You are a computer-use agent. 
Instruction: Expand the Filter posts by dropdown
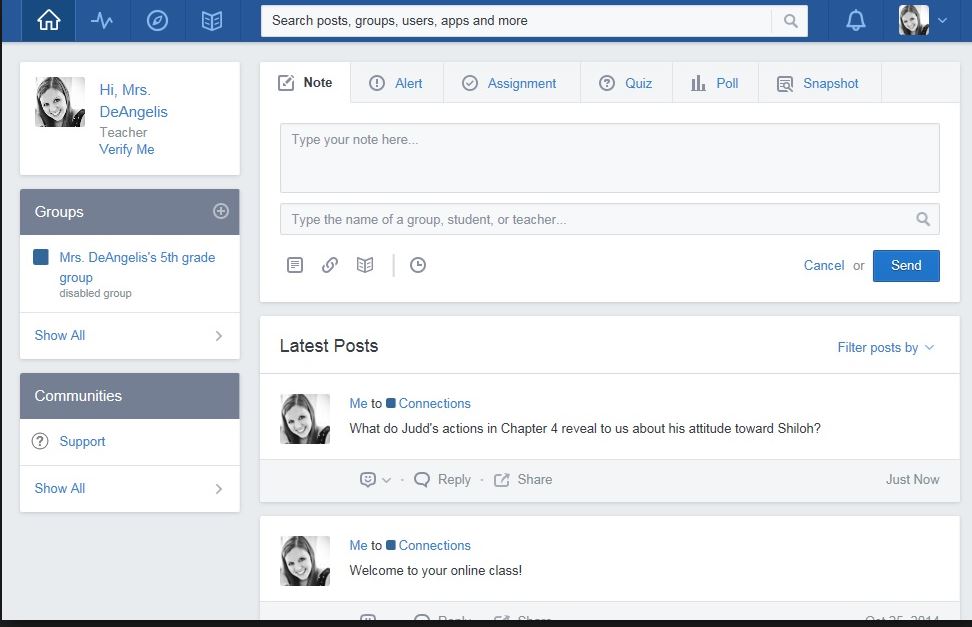[x=885, y=347]
